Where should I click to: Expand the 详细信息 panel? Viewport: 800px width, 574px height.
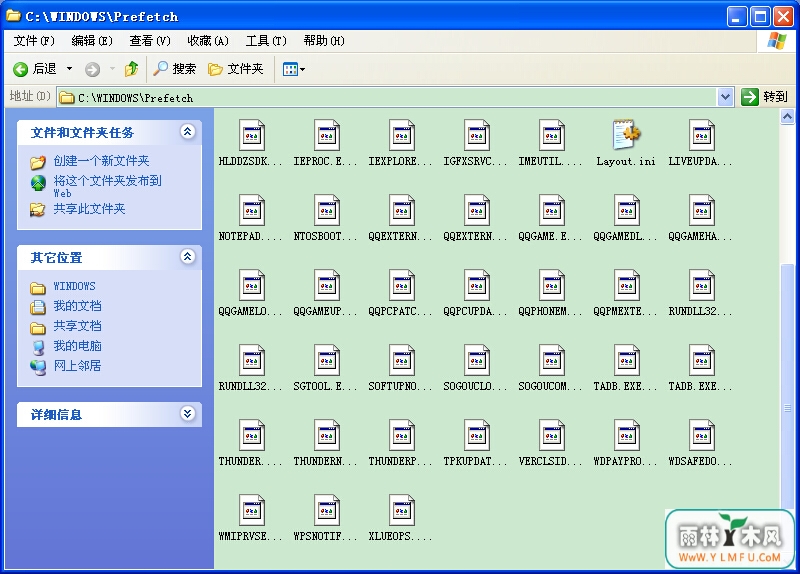tap(188, 413)
